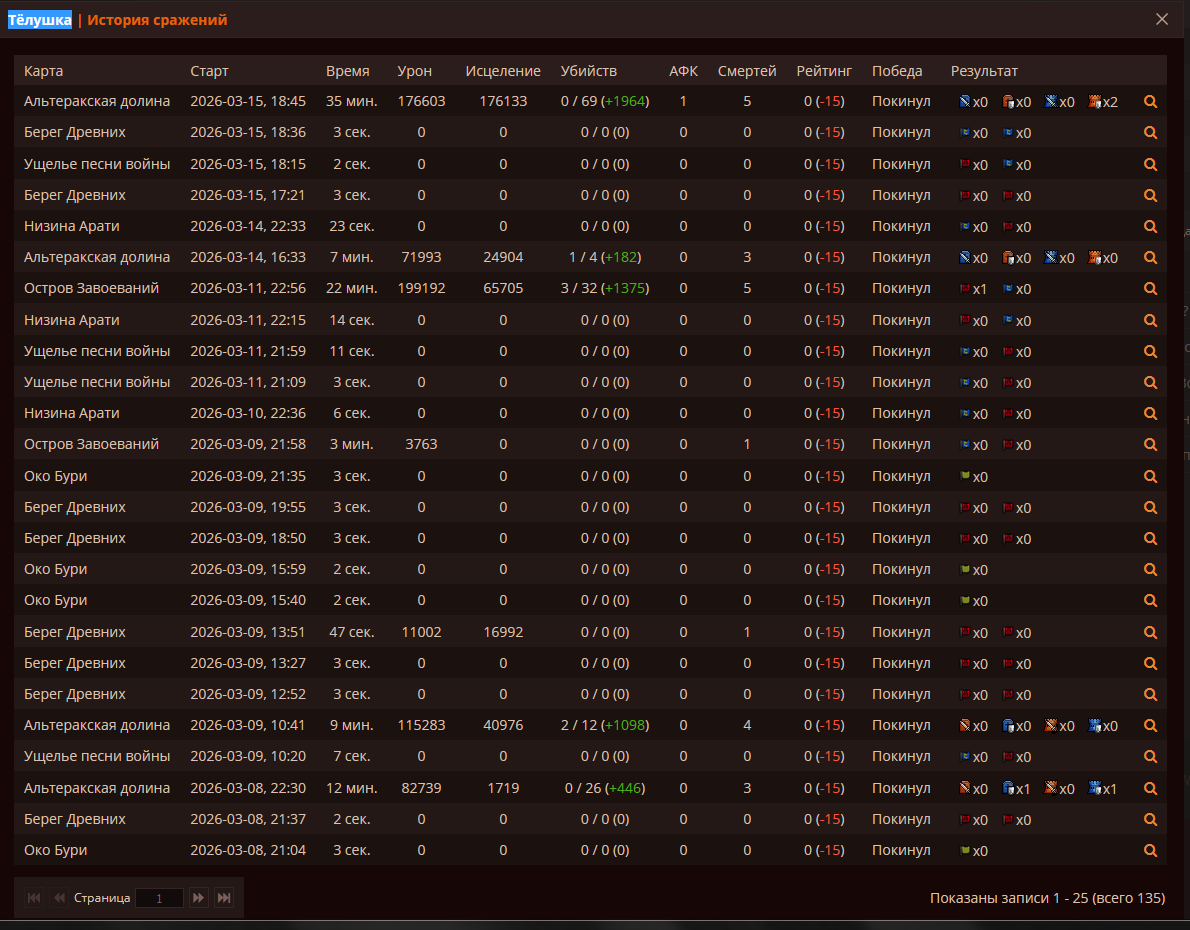Image resolution: width=1190 pixels, height=930 pixels.
Task: Open details for Alterac Valley battle 2026-03-15, 18:45
Action: click(1150, 101)
